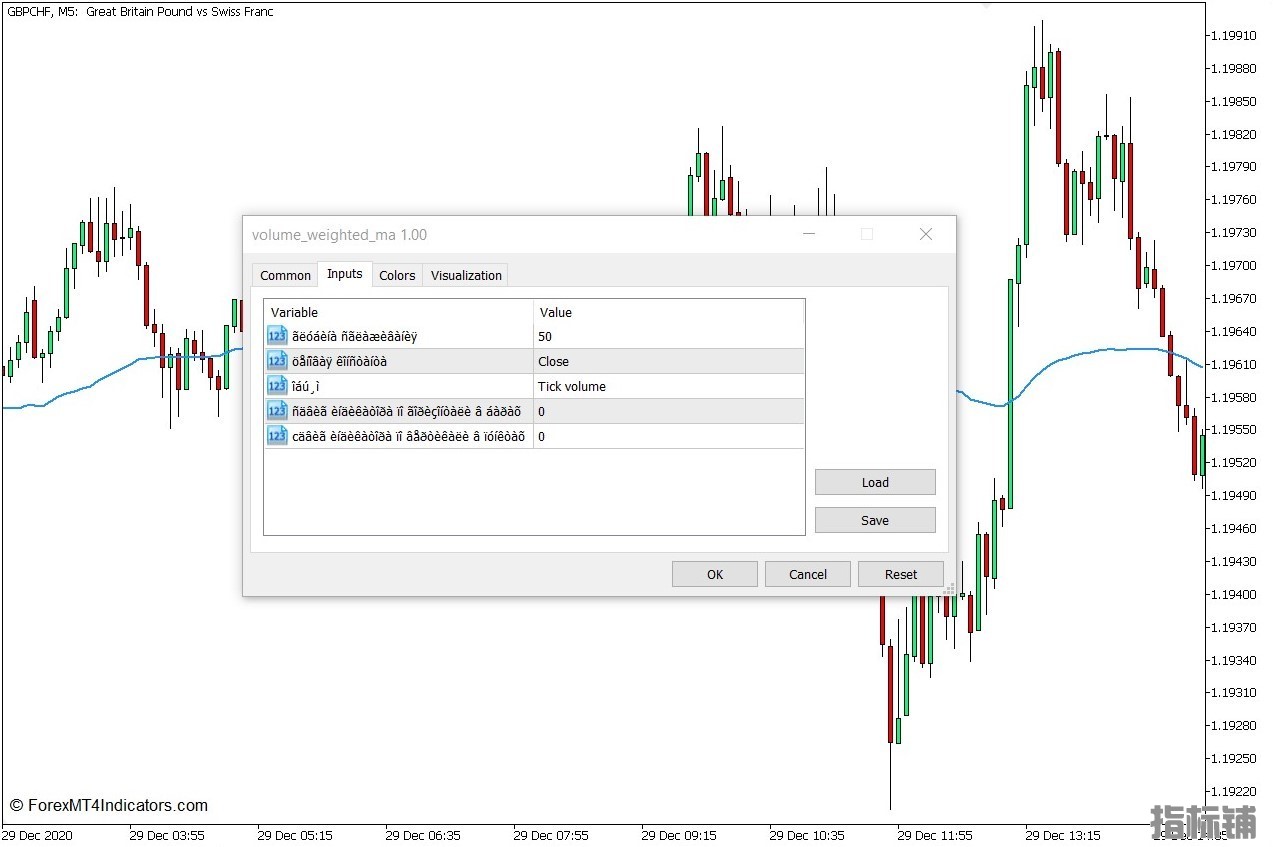Click the icon beside the Tick volume row
Screen dimensions: 1273x847
click(277, 386)
